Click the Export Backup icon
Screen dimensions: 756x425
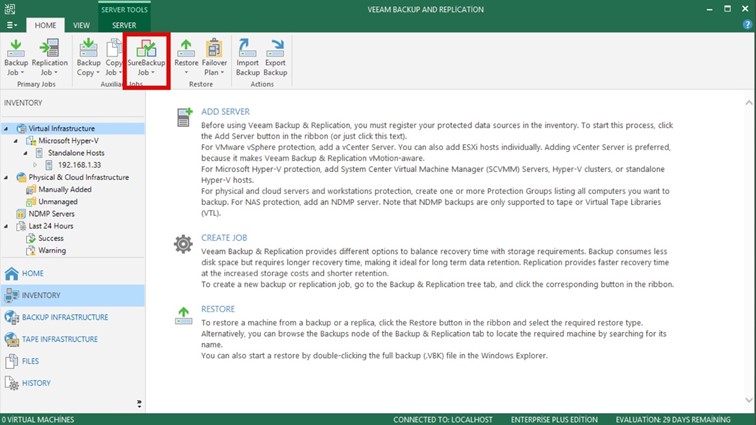(275, 48)
